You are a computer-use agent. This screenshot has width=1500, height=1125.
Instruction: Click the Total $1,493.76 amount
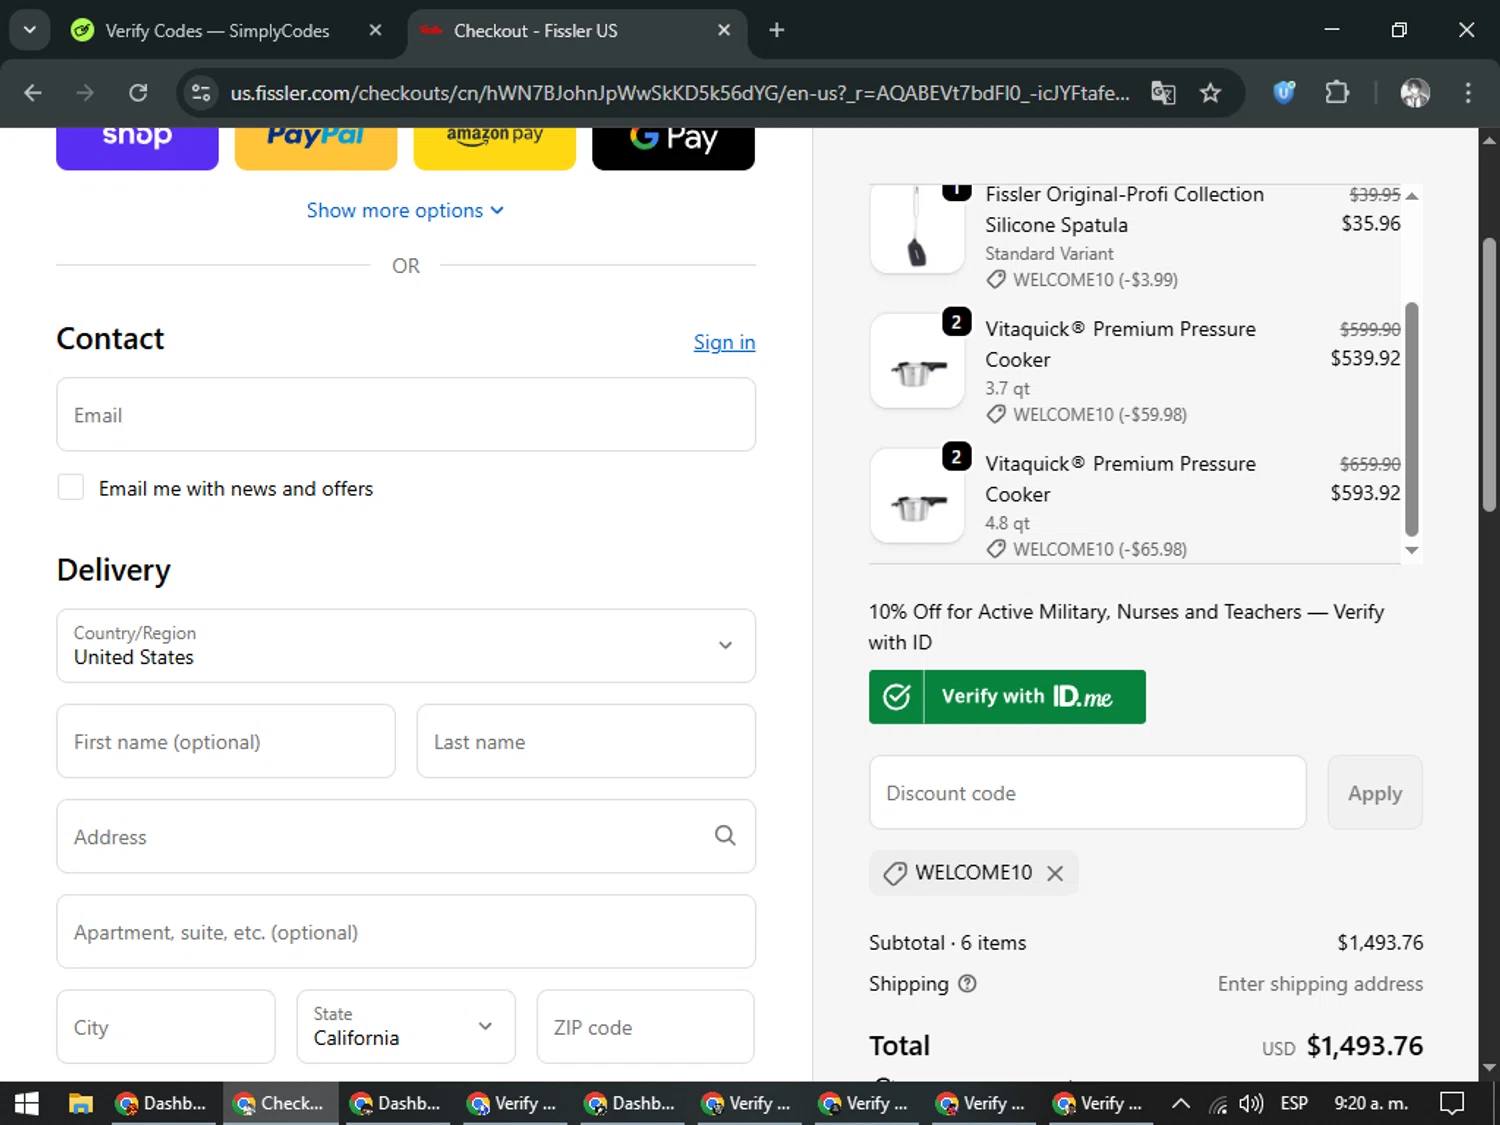tap(1365, 1046)
